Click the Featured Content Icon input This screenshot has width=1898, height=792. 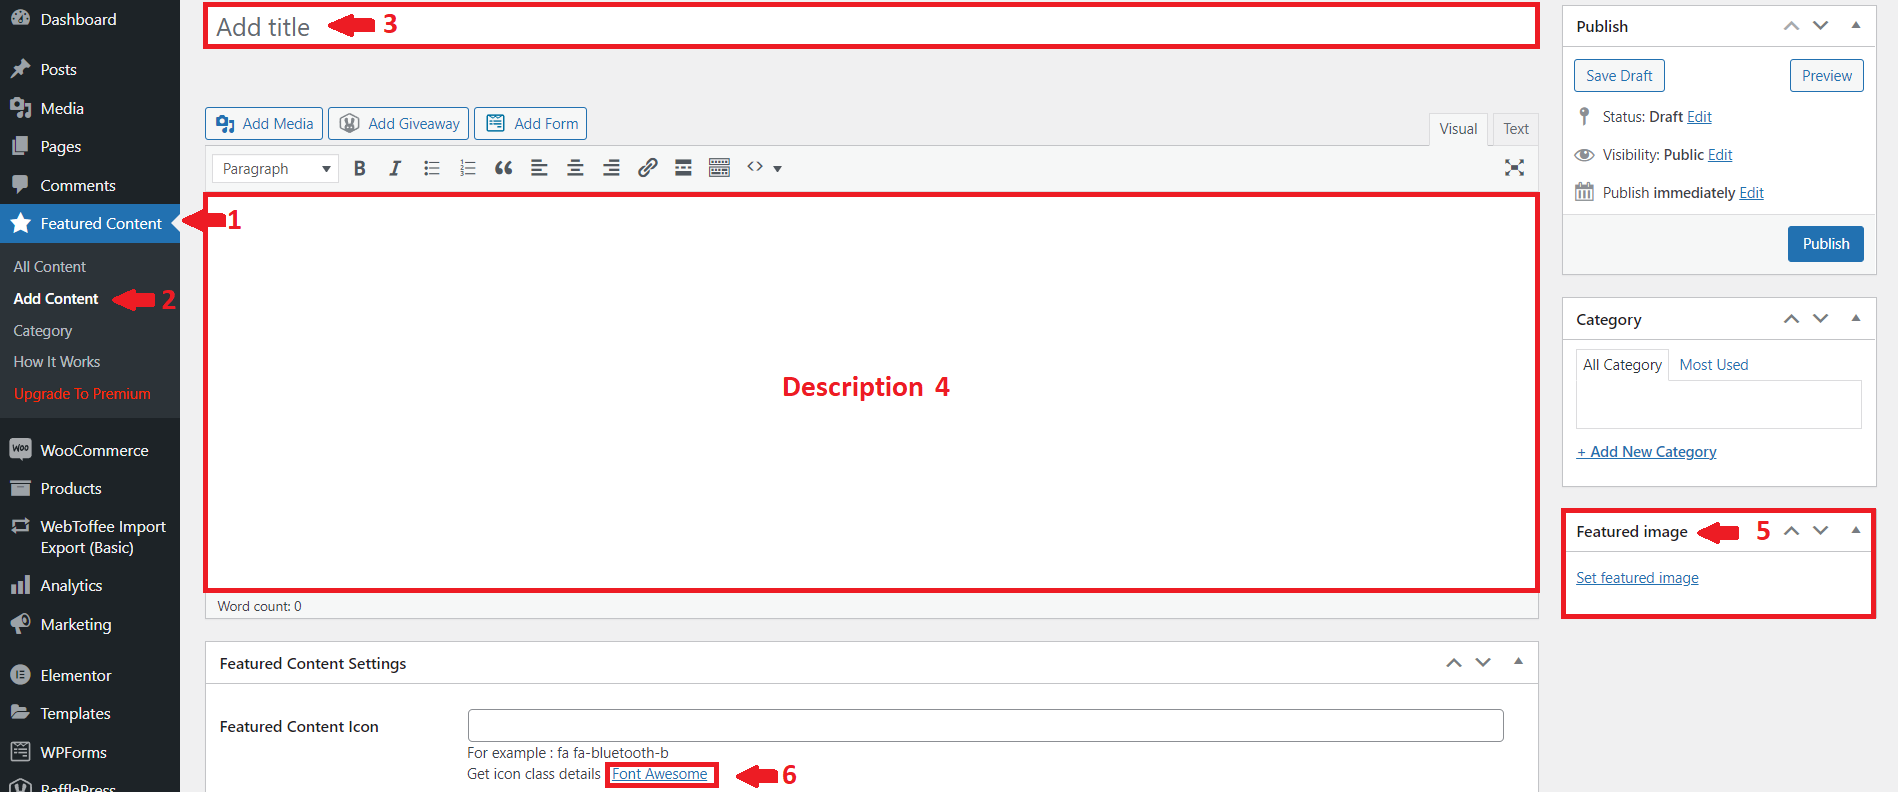[985, 725]
